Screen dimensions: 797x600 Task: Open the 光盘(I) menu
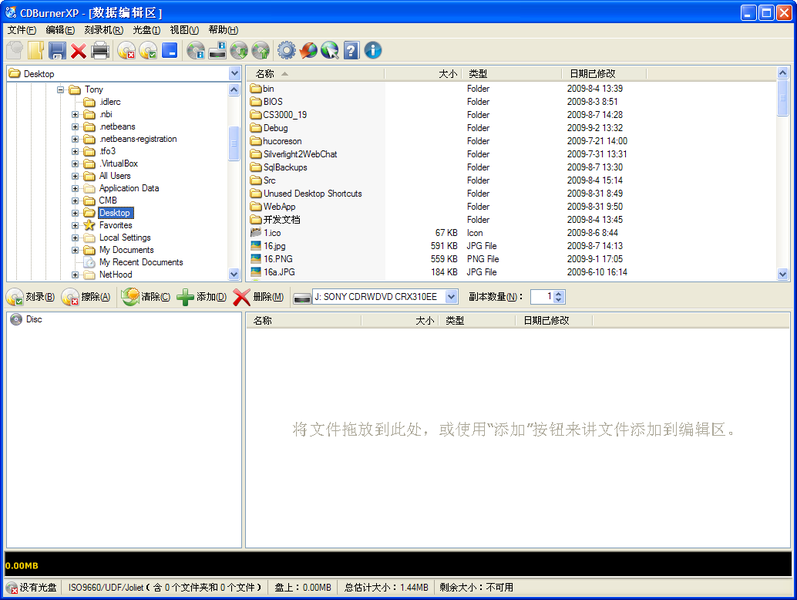(x=147, y=30)
